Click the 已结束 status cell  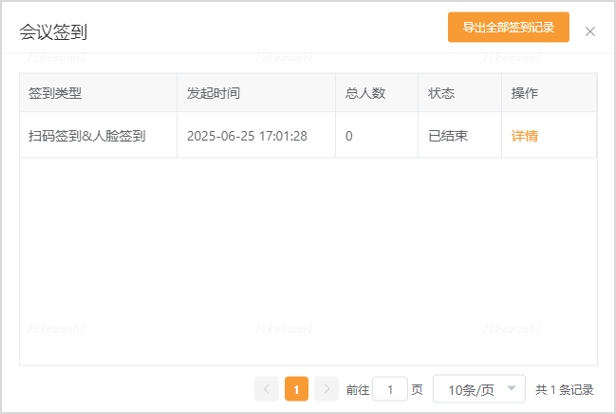pos(448,136)
